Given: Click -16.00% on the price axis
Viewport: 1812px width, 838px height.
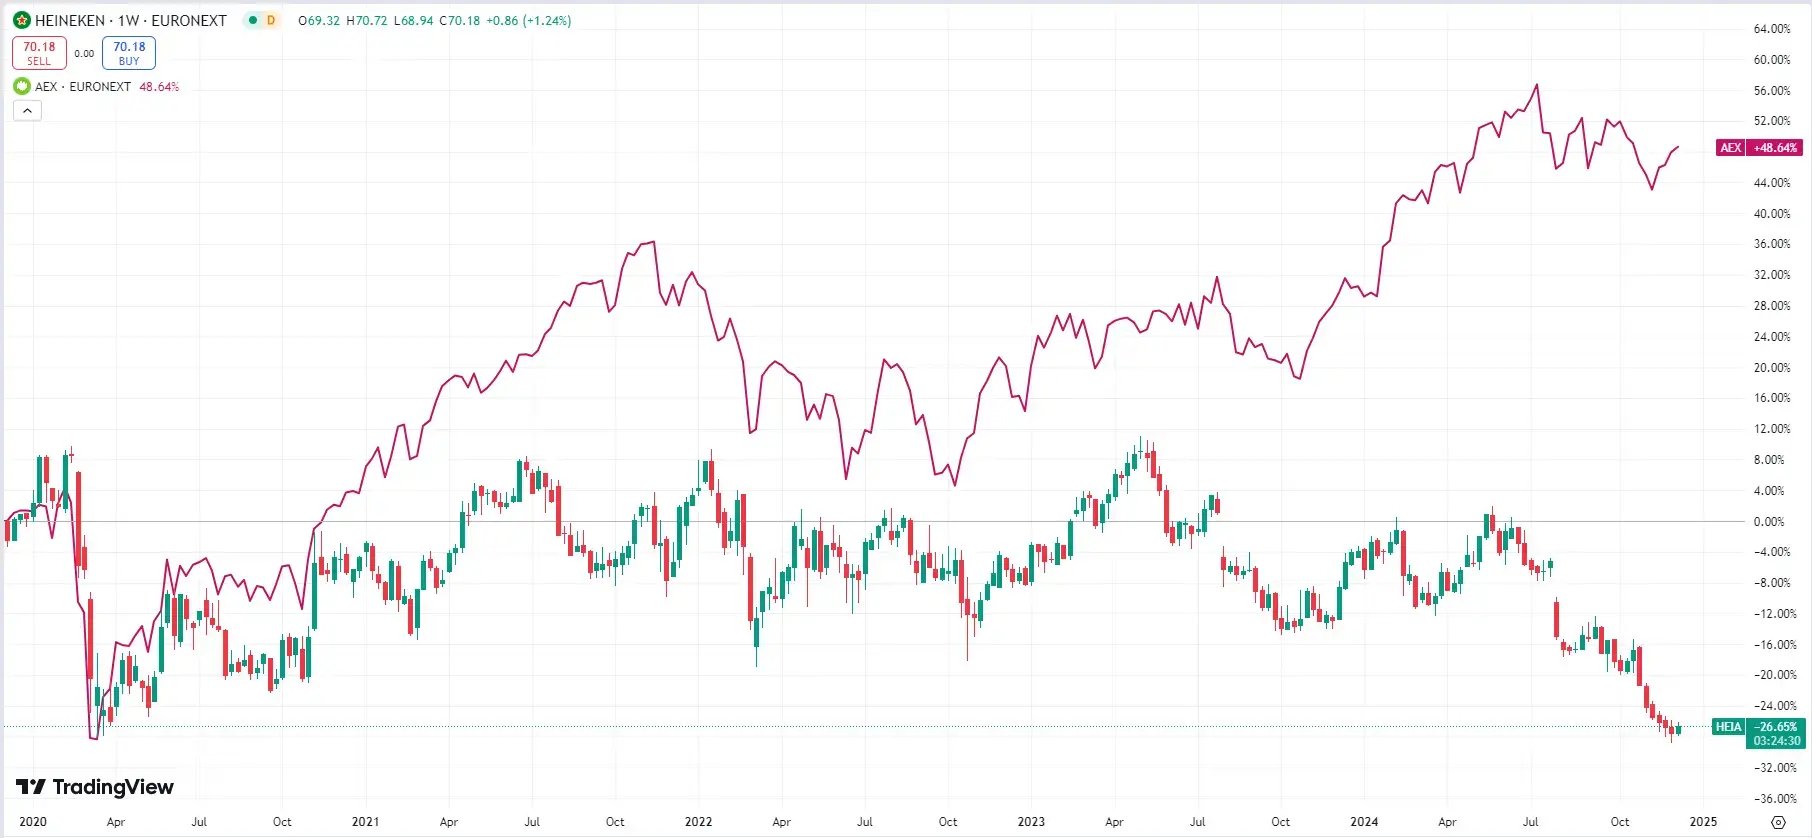Looking at the screenshot, I should pos(1775,645).
